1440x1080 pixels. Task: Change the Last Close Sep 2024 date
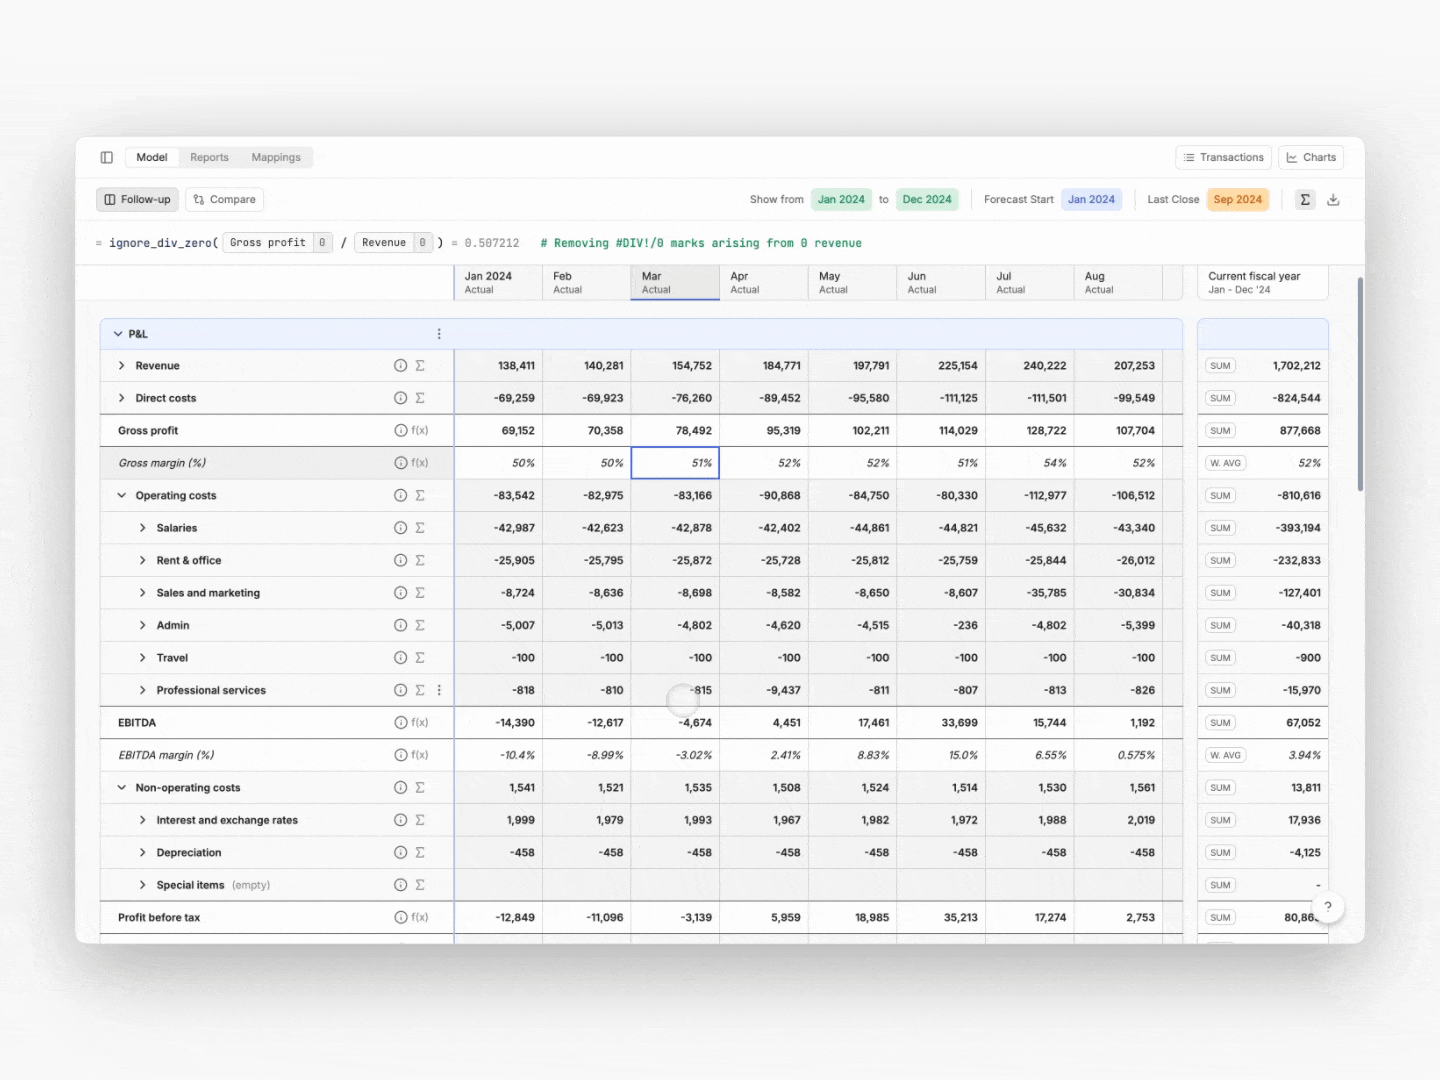click(1238, 199)
